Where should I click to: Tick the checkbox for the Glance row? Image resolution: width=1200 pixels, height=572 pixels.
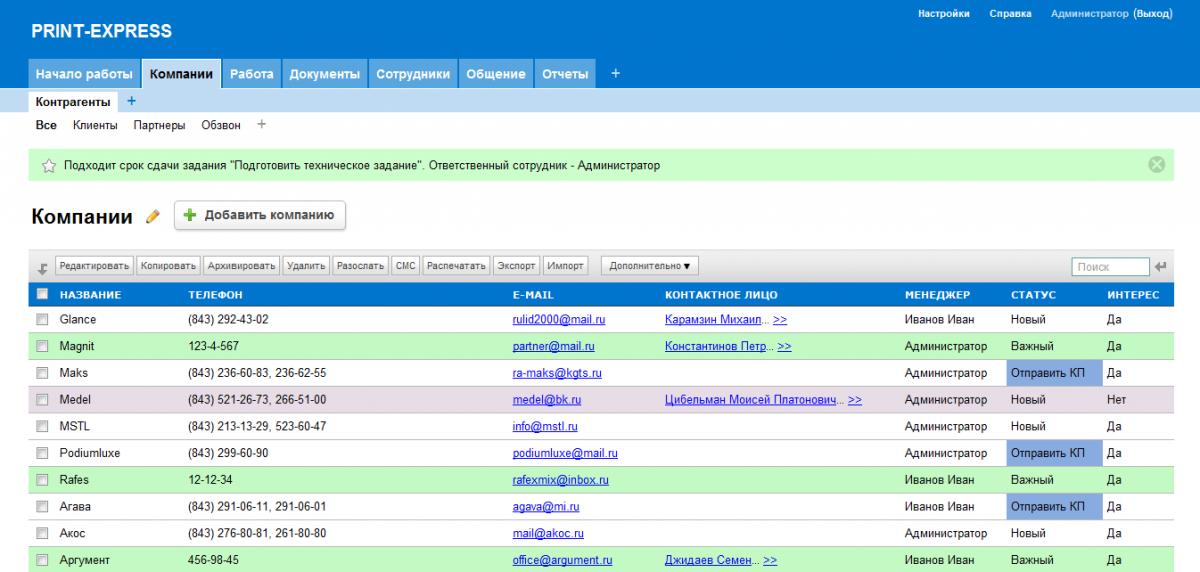point(42,320)
